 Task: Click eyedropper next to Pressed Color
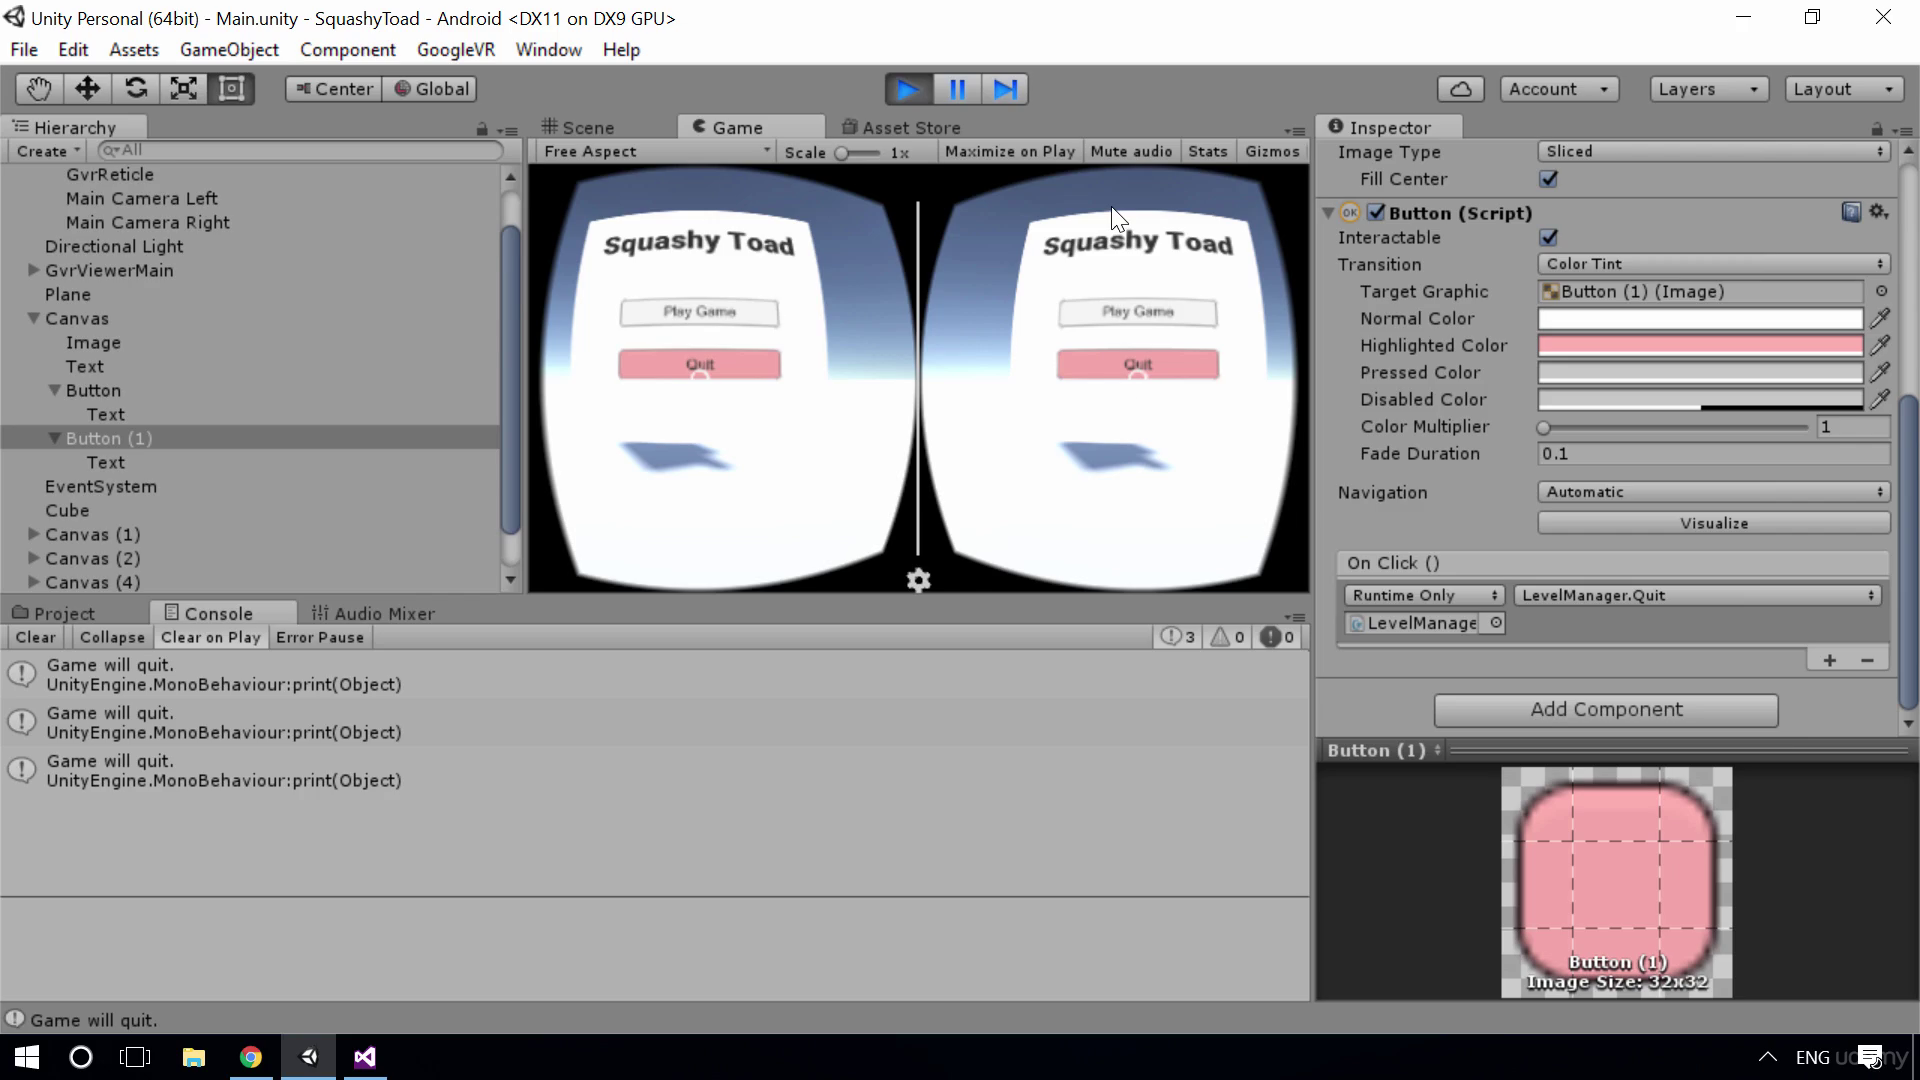pos(1880,372)
